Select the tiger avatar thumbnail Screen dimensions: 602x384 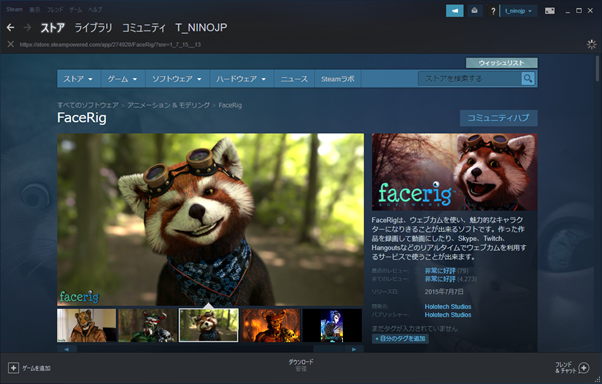(86, 325)
